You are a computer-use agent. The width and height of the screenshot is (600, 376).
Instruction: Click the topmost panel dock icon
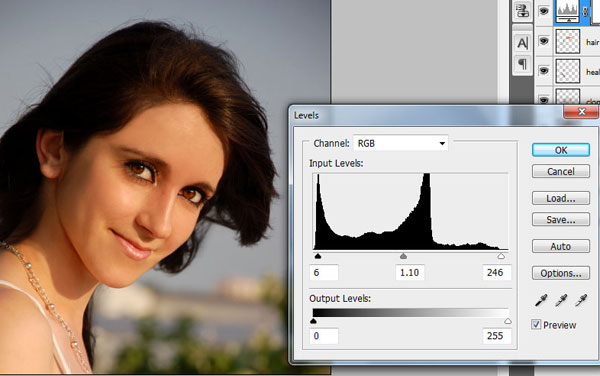[x=522, y=10]
